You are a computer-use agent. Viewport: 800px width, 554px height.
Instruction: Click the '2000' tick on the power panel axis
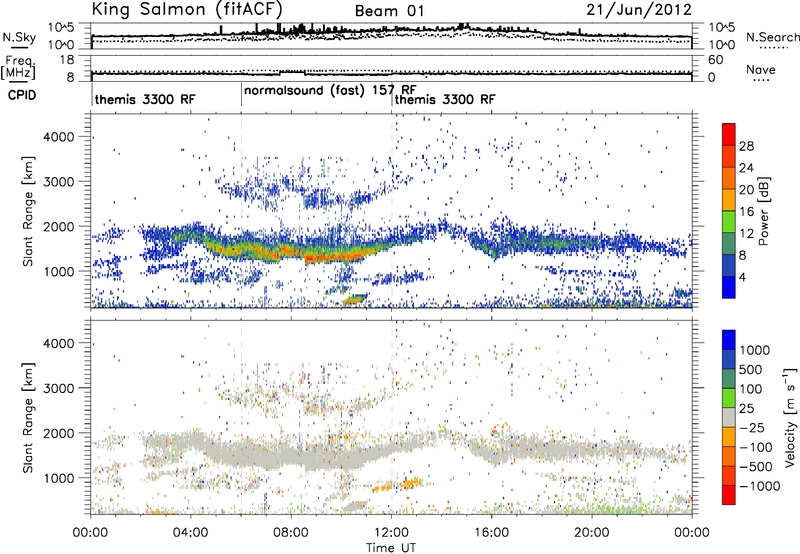(58, 226)
